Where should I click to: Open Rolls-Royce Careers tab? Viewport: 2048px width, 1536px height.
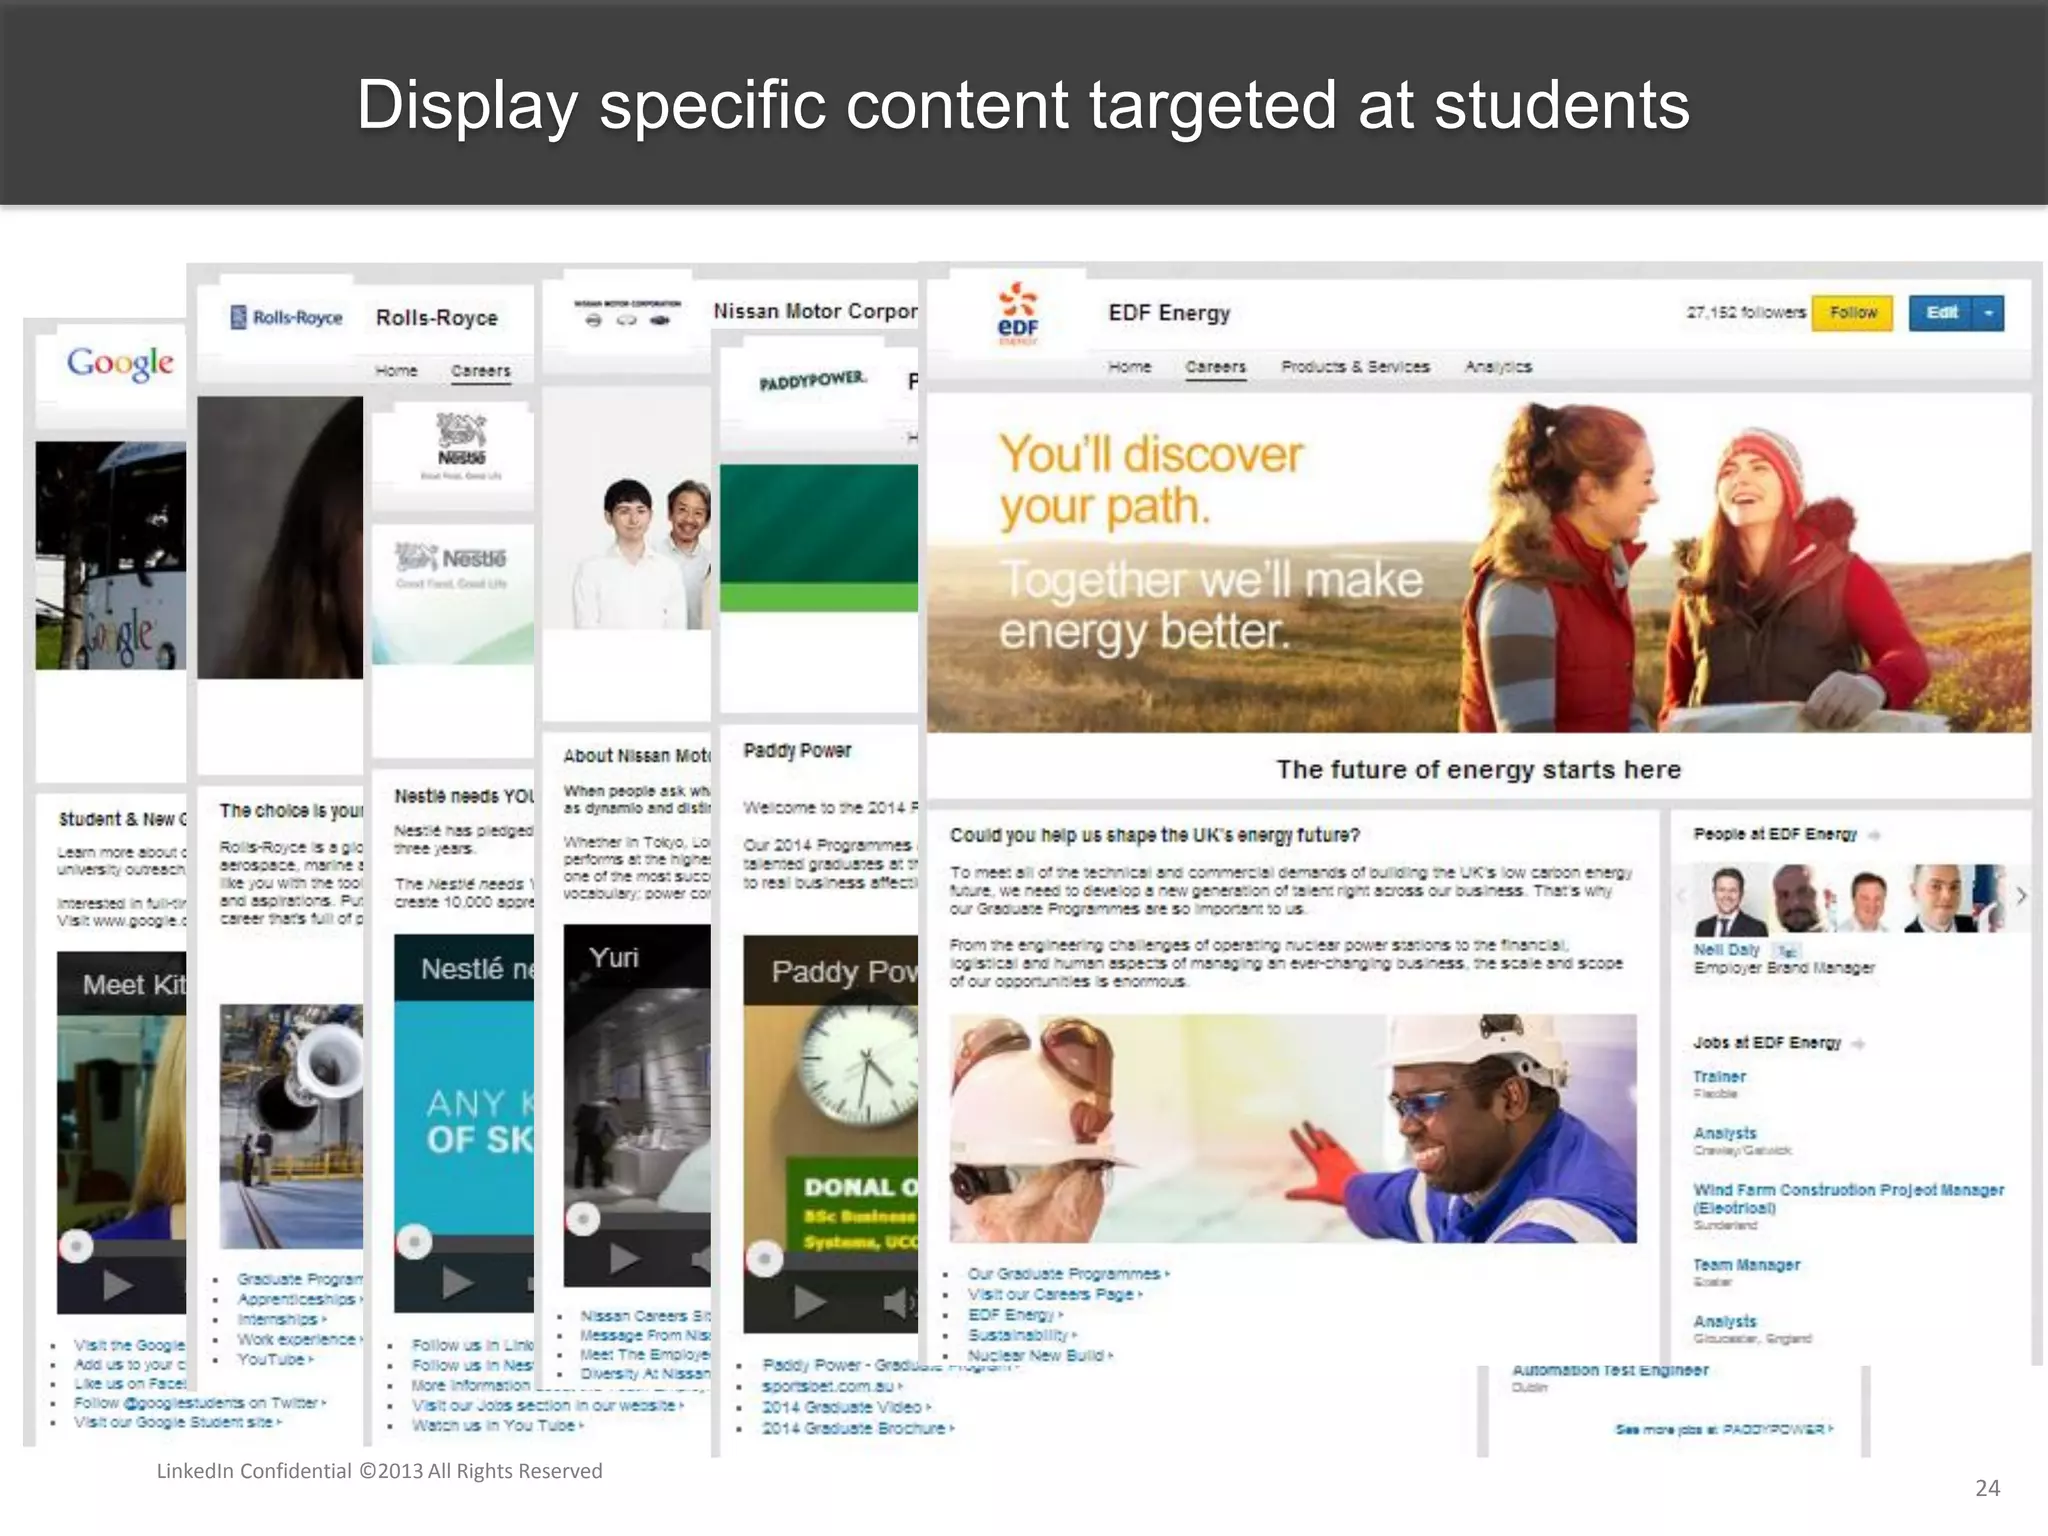pos(480,371)
